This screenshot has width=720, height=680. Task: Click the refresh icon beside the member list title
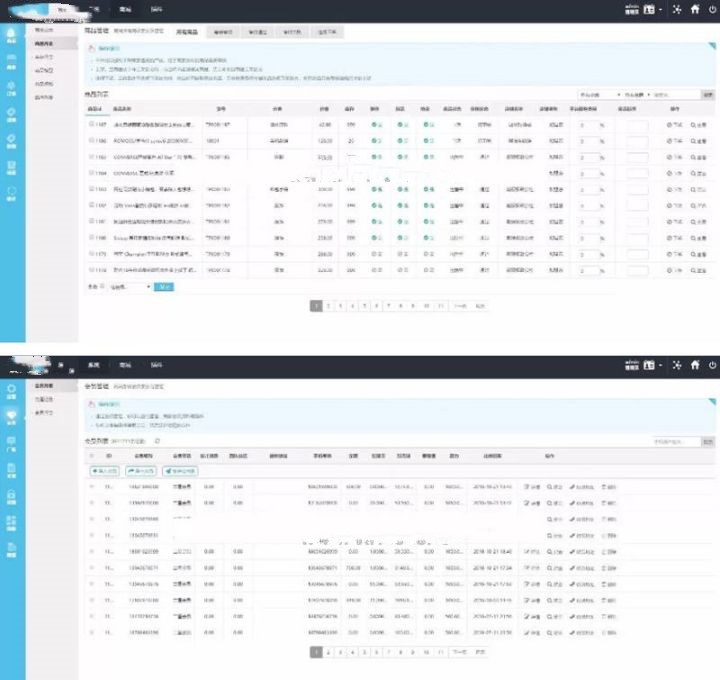coord(156,441)
